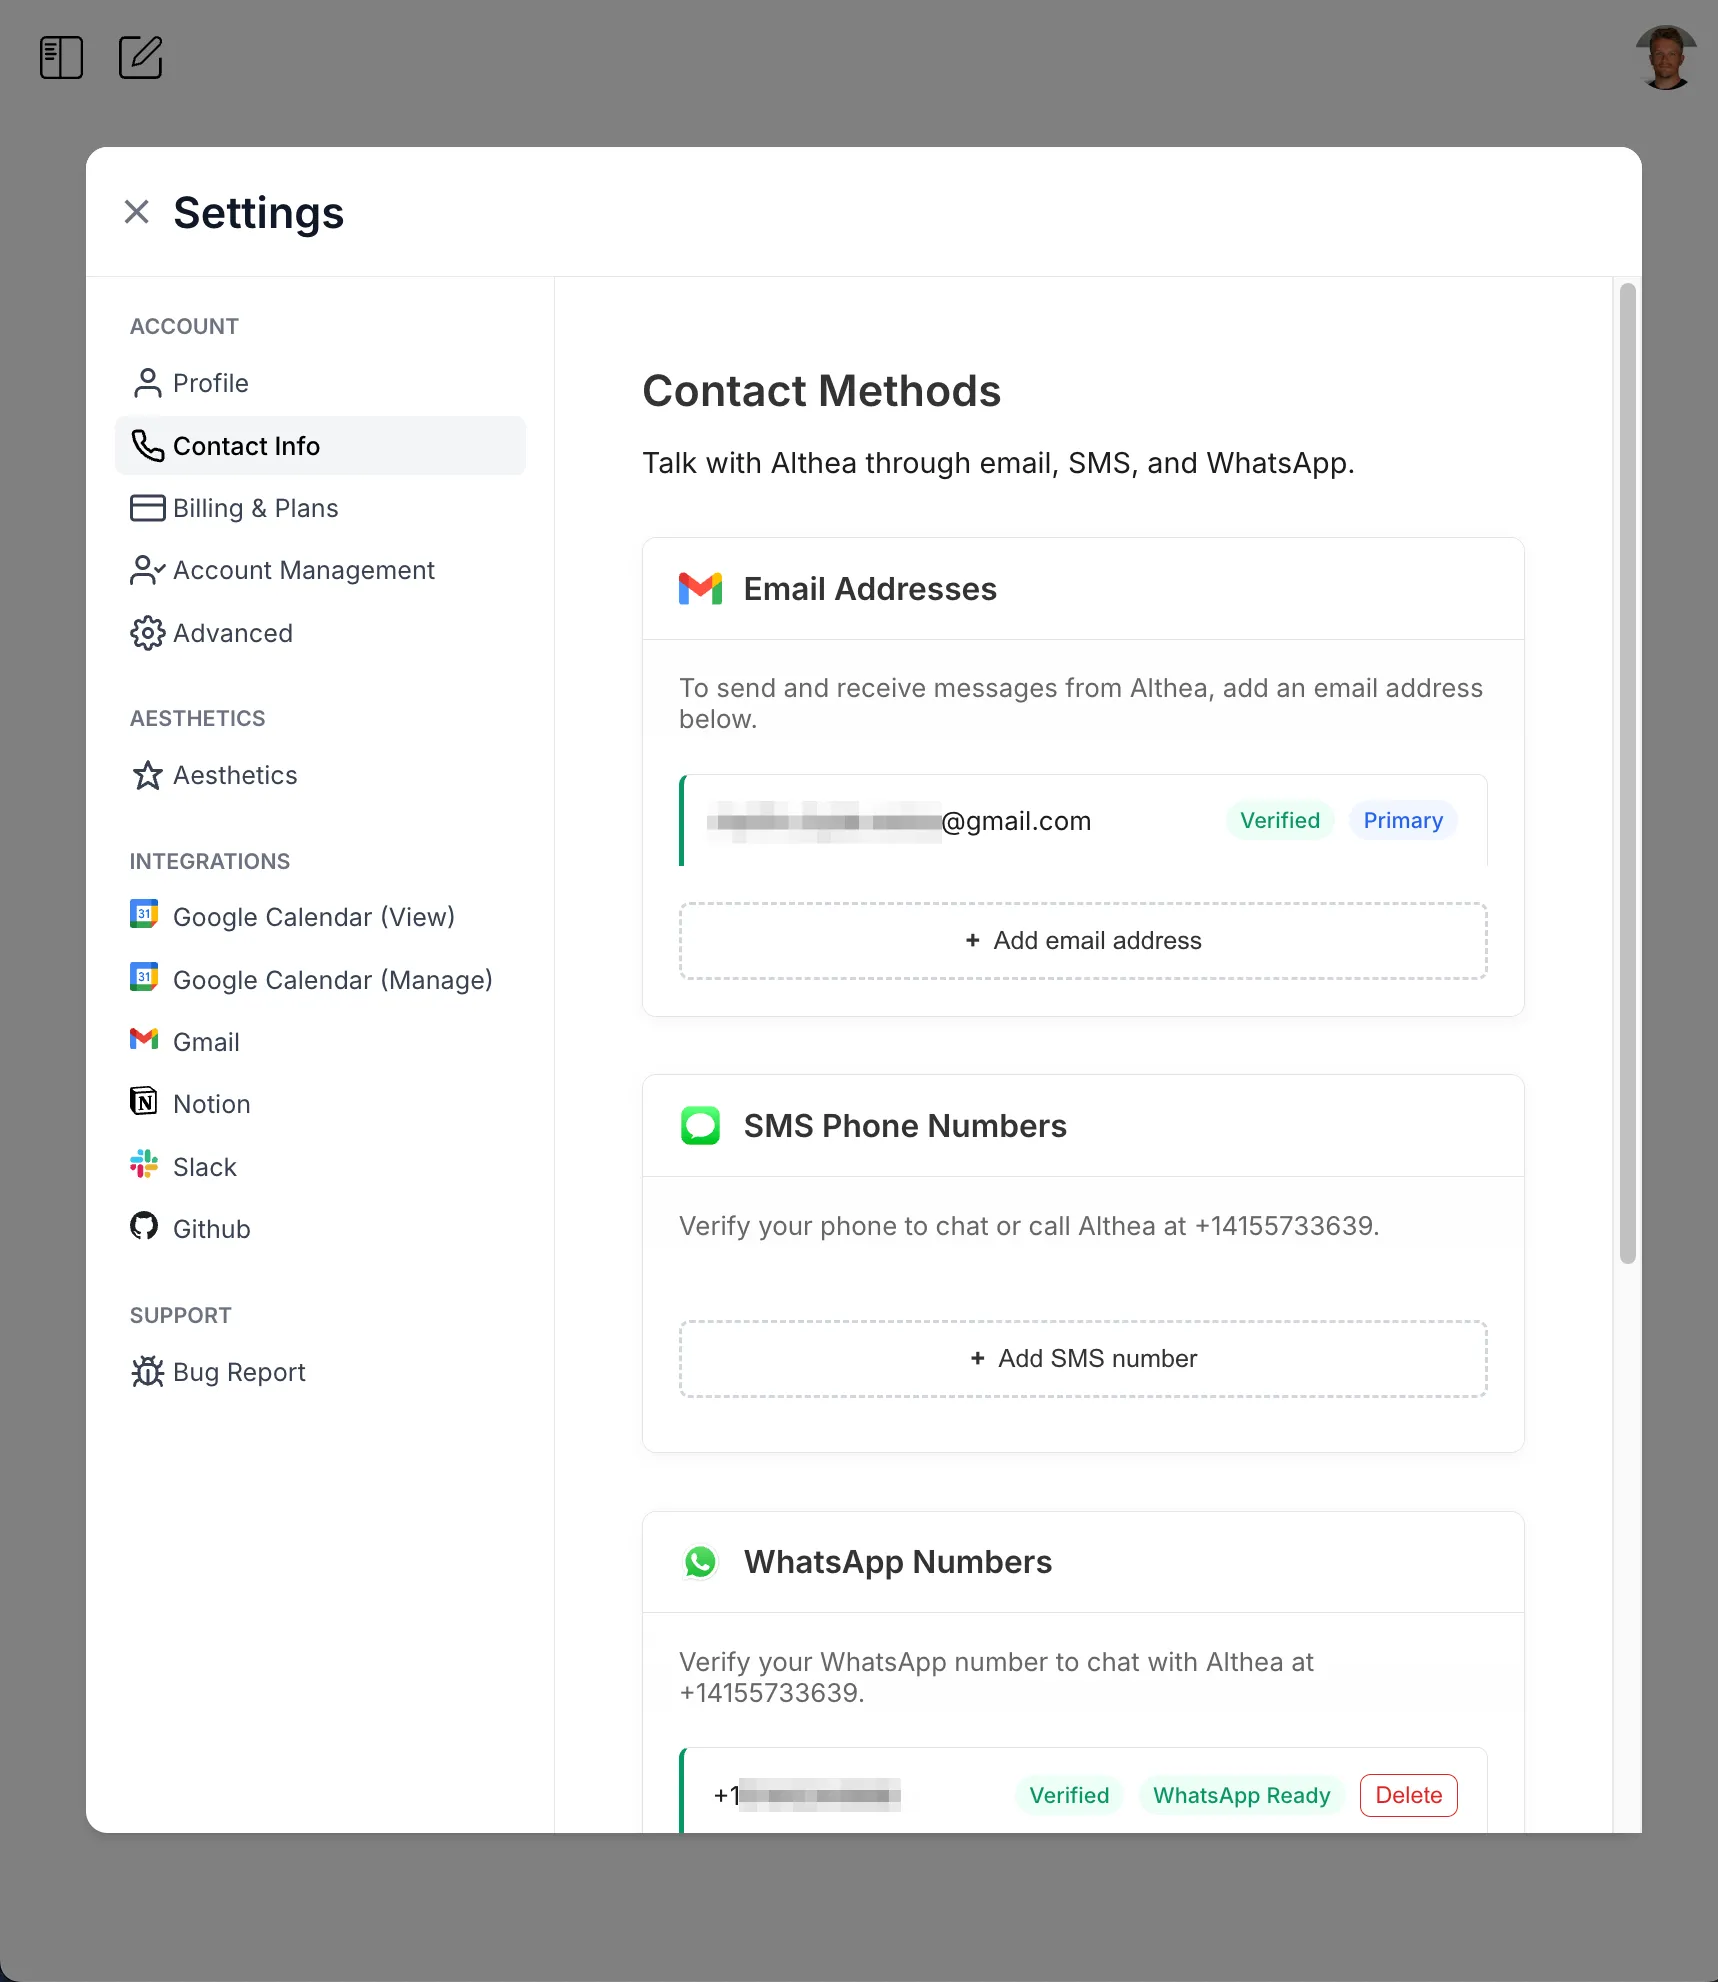Click the settings panel vertical scrollbar
The height and width of the screenshot is (1982, 1718).
click(1628, 773)
